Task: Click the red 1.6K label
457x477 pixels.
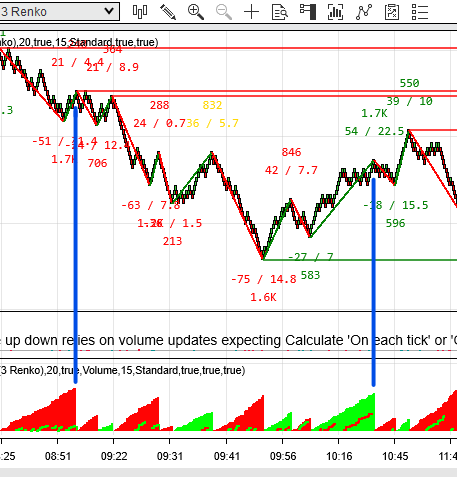Action: (x=263, y=297)
